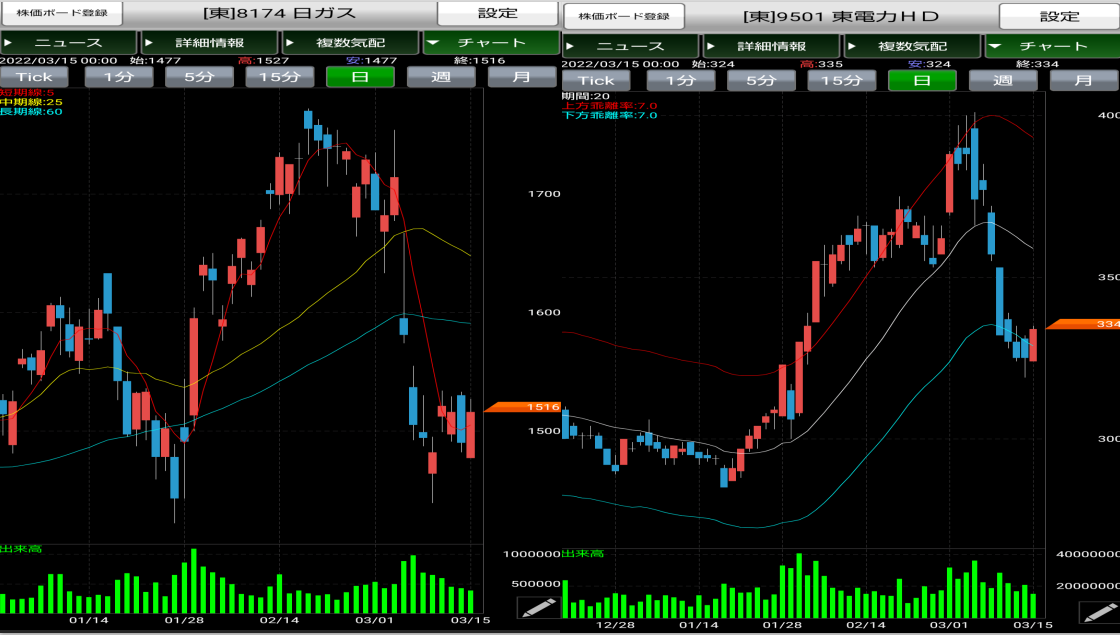Select daily 日 interval on 8174 chart
Viewport: 1120px width, 635px height.
(360, 76)
